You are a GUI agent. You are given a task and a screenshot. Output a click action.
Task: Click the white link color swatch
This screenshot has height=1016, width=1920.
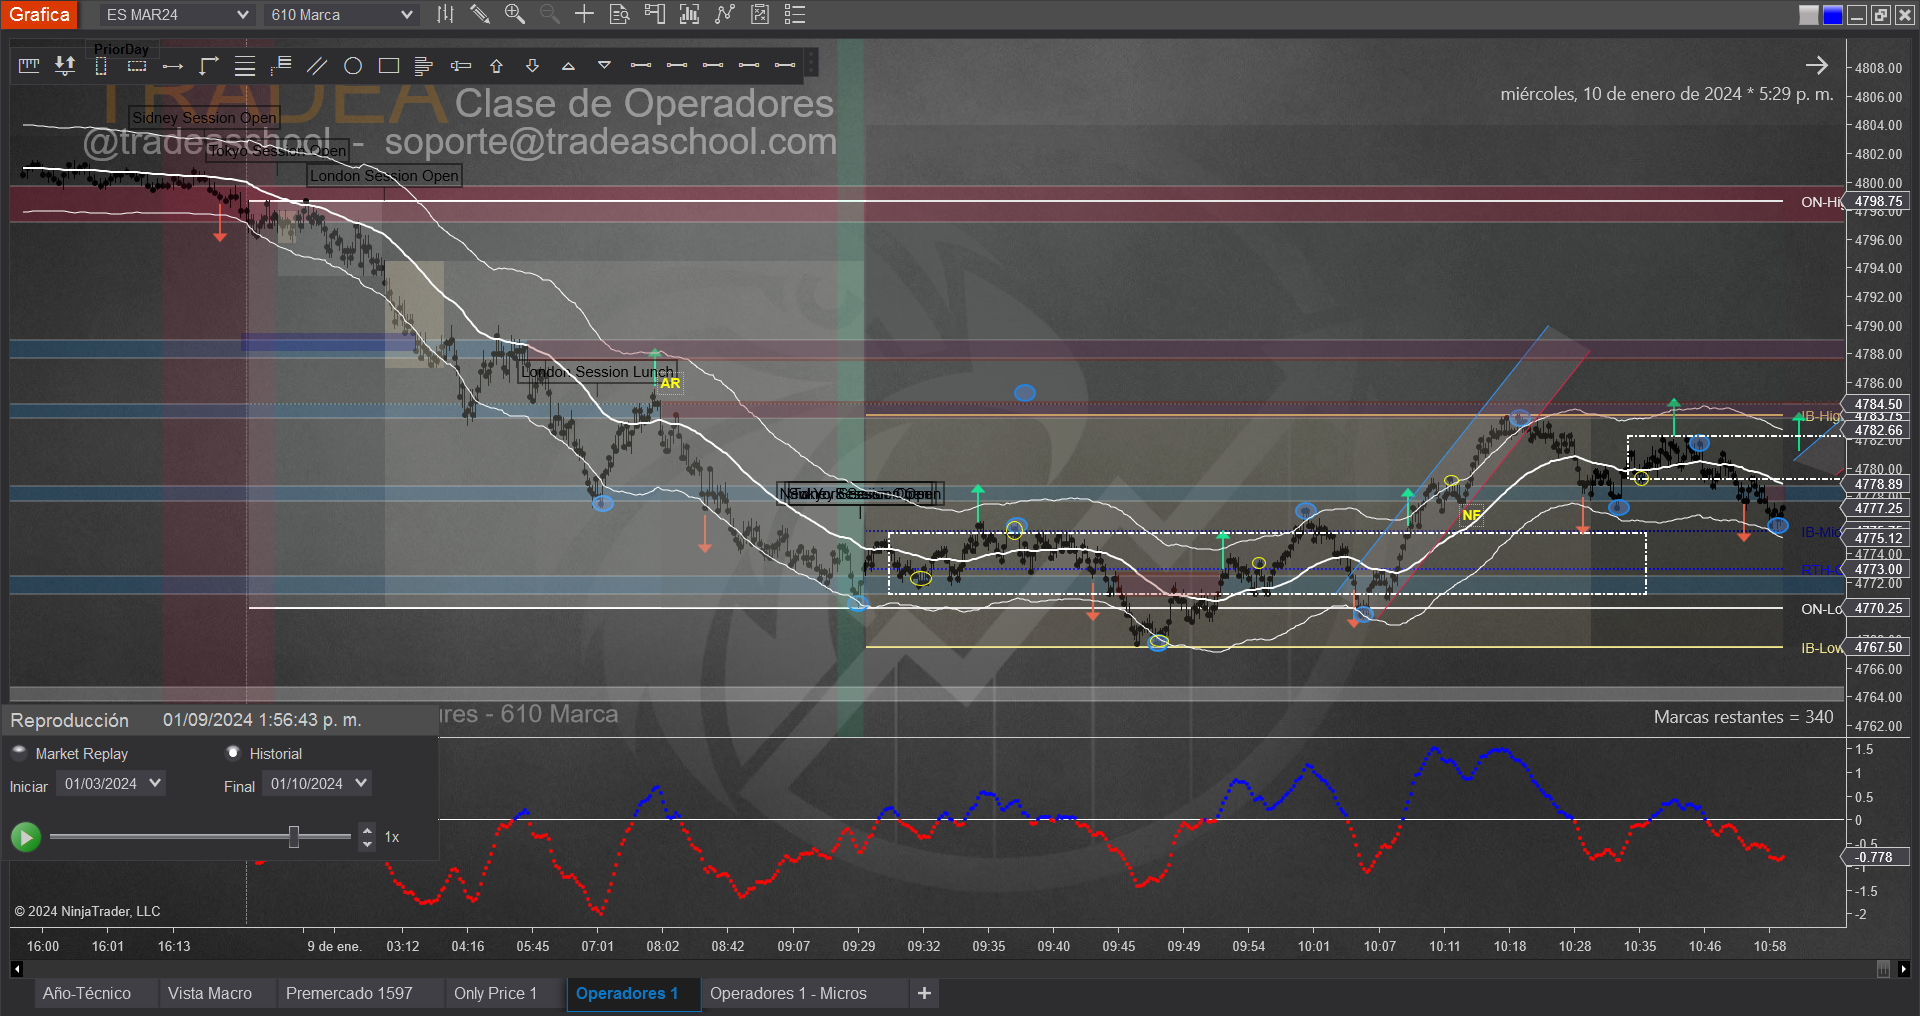point(1809,15)
